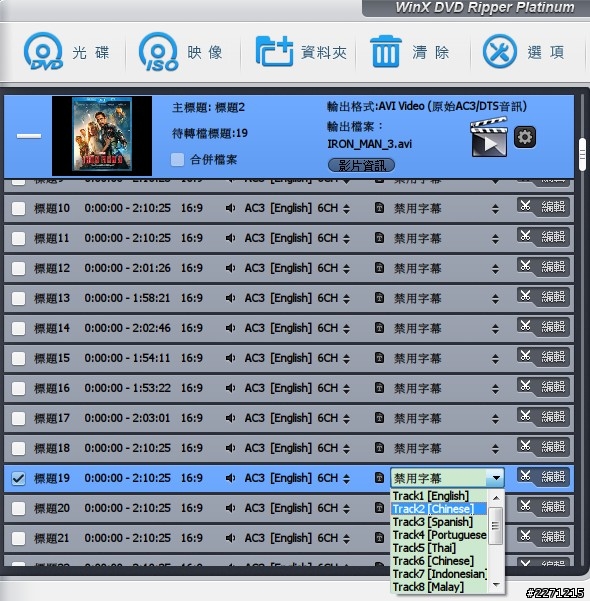Open subtitle selector for 標題11
Screen dimensions: 590x601
[495, 239]
